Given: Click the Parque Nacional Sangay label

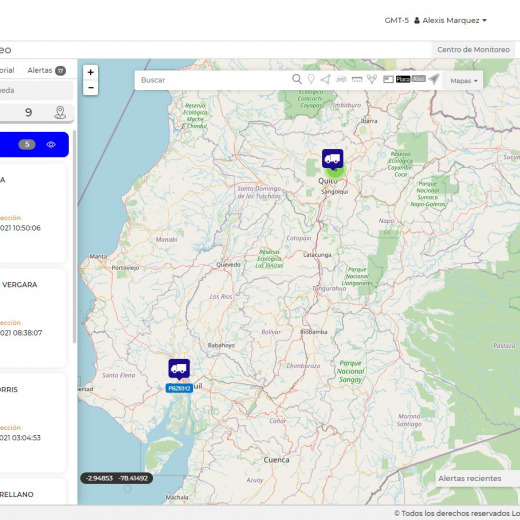Looking at the screenshot, I should point(350,371).
